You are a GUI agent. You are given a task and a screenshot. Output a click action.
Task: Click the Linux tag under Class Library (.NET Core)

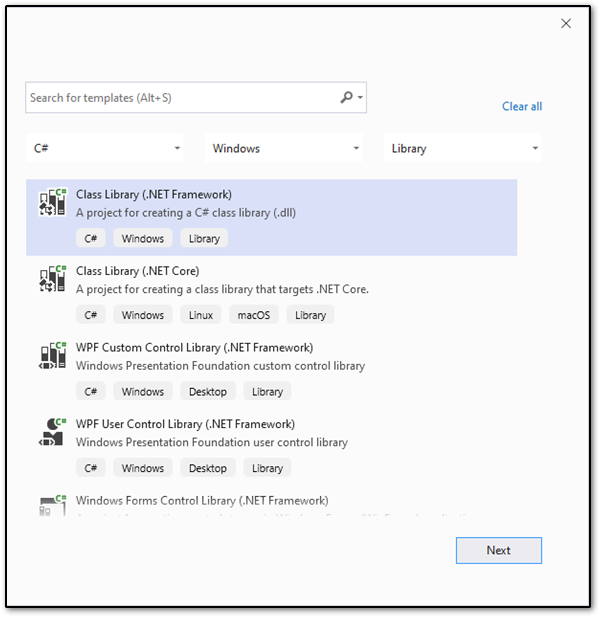coord(201,315)
